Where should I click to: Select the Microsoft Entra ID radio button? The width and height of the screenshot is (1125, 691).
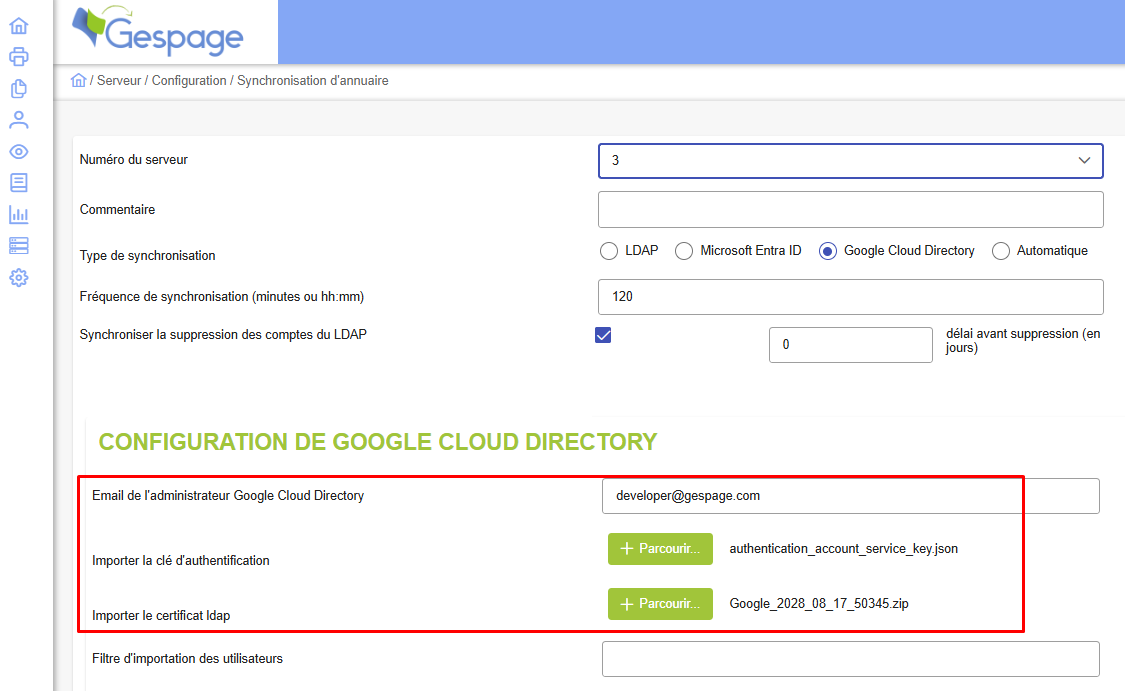[684, 251]
